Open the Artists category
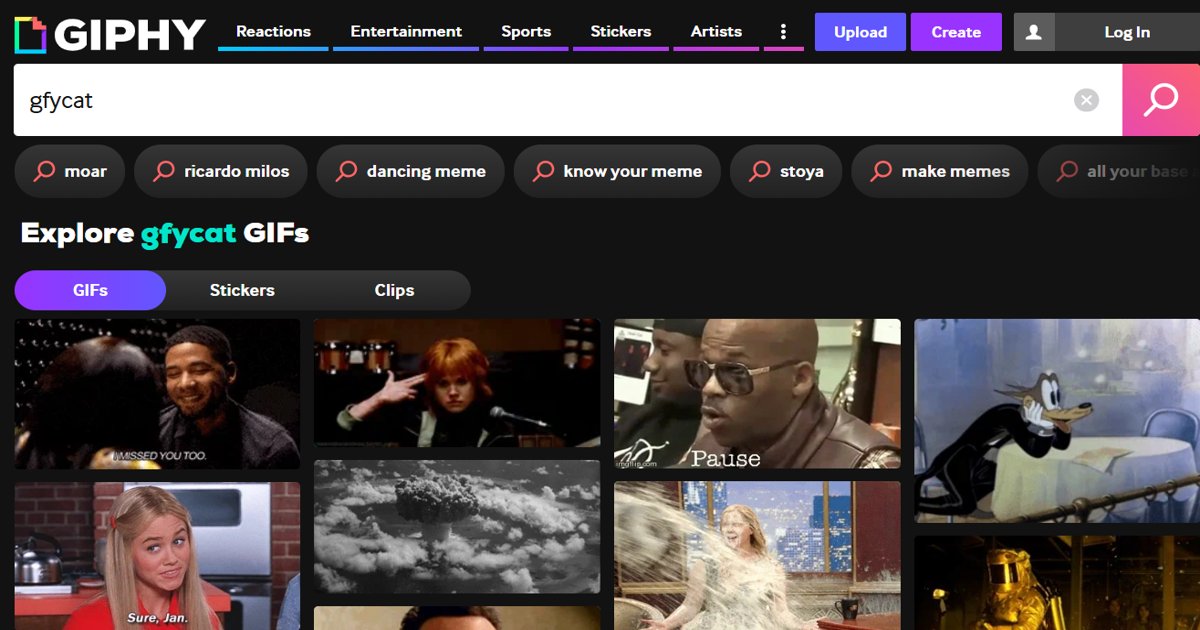 pos(716,32)
